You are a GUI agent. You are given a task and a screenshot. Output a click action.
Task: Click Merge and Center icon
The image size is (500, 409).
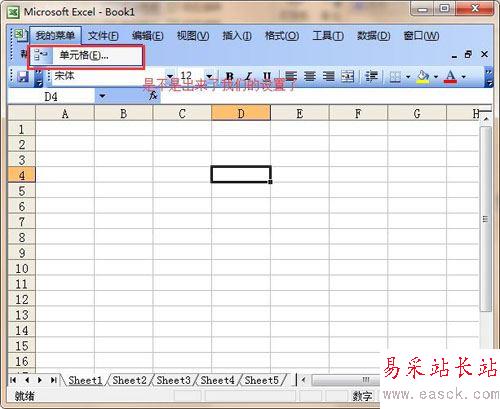[347, 77]
